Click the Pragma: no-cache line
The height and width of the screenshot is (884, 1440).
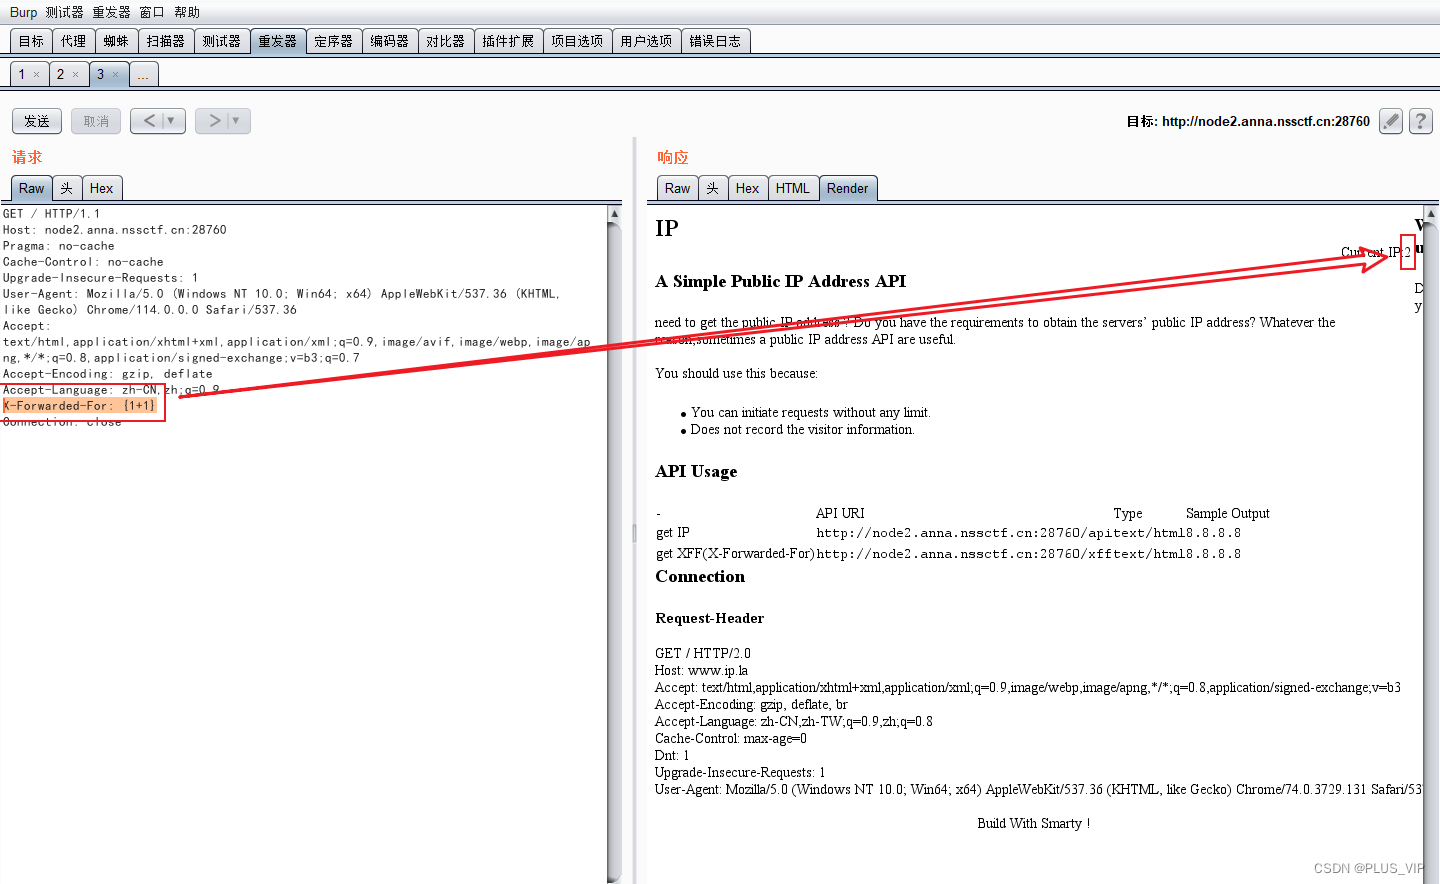coord(58,246)
